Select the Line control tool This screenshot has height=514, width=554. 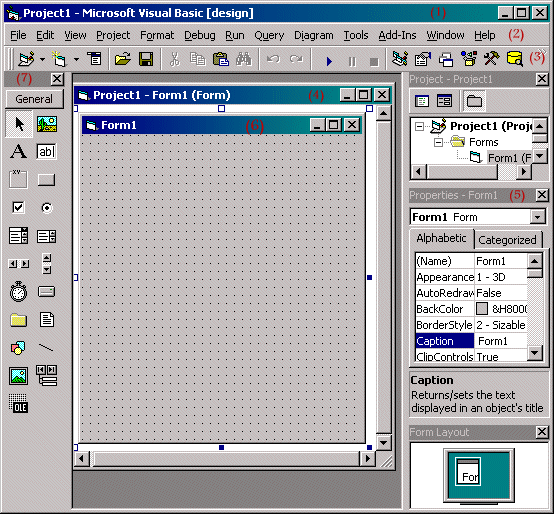click(46, 348)
